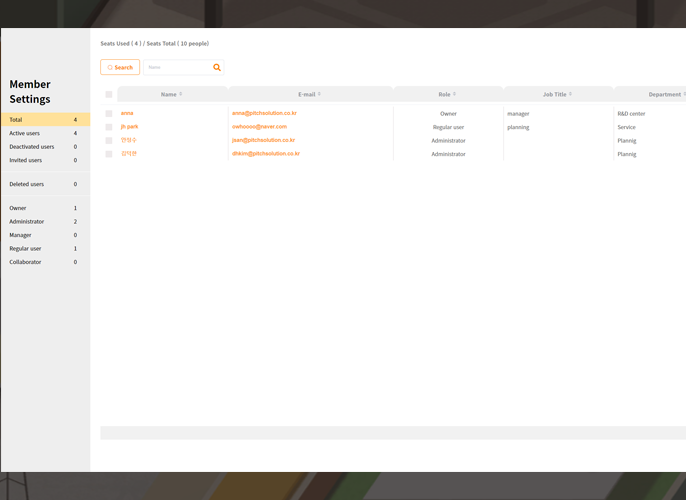Filter by Administrator role in sidebar
This screenshot has width=686, height=500.
46,221
